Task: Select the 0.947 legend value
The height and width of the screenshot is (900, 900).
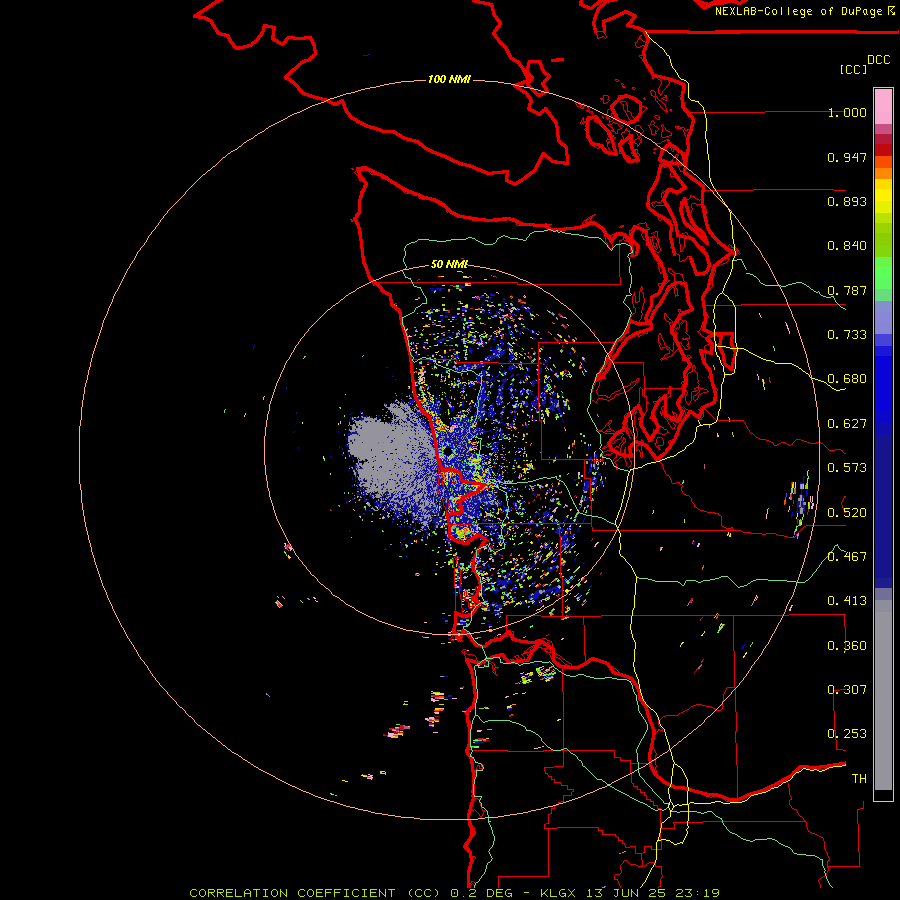Action: (847, 157)
